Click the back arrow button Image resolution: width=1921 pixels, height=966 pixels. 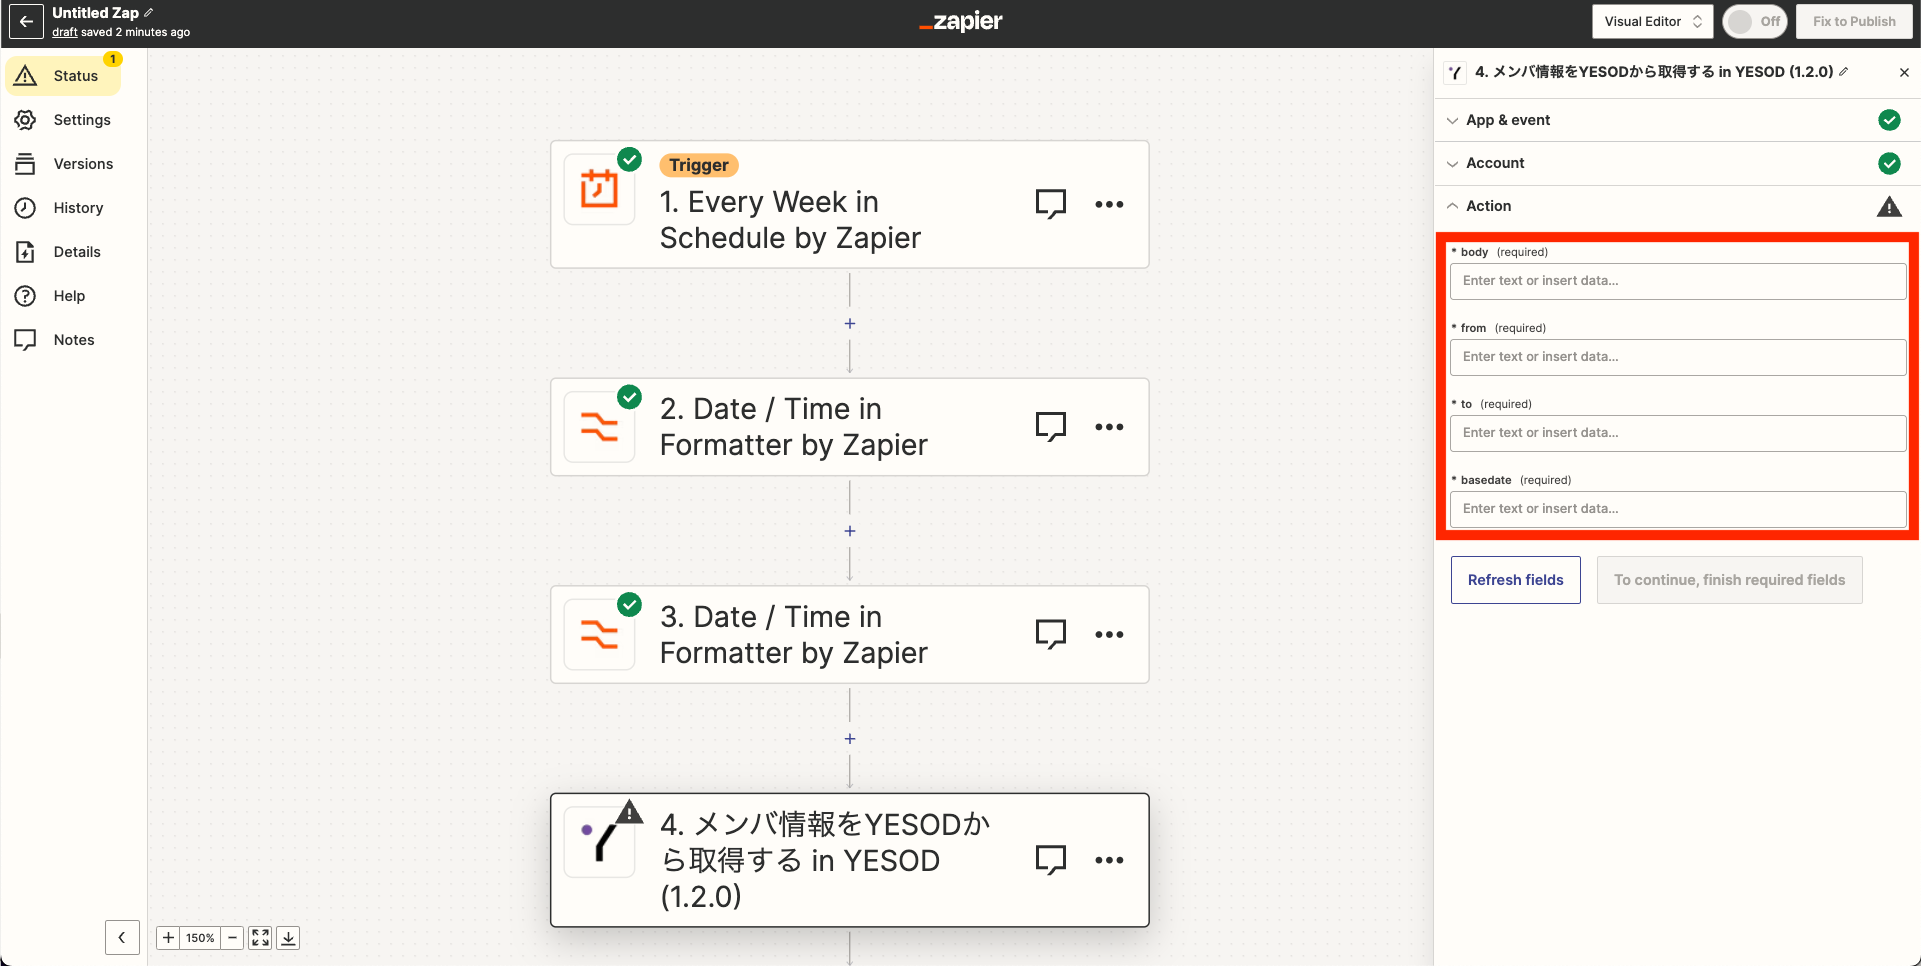(26, 21)
